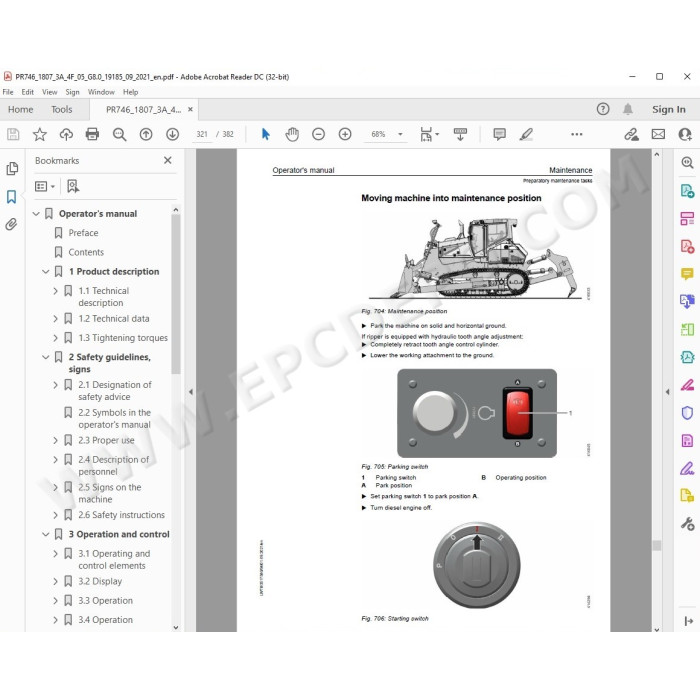700x700 pixels.
Task: Click bookmarks scrollbar down arrow
Action: point(176,627)
